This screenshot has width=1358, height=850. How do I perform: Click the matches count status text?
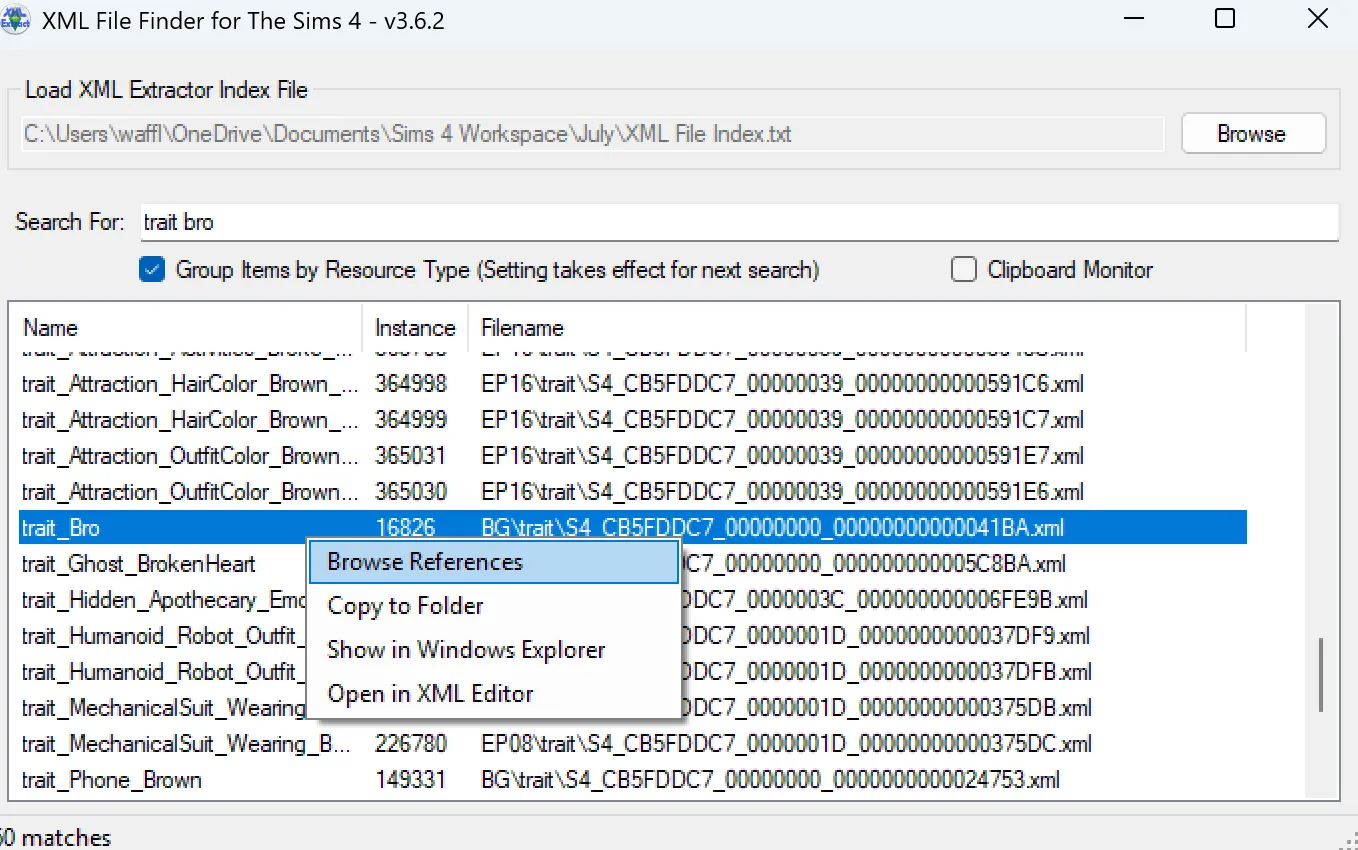[55, 836]
